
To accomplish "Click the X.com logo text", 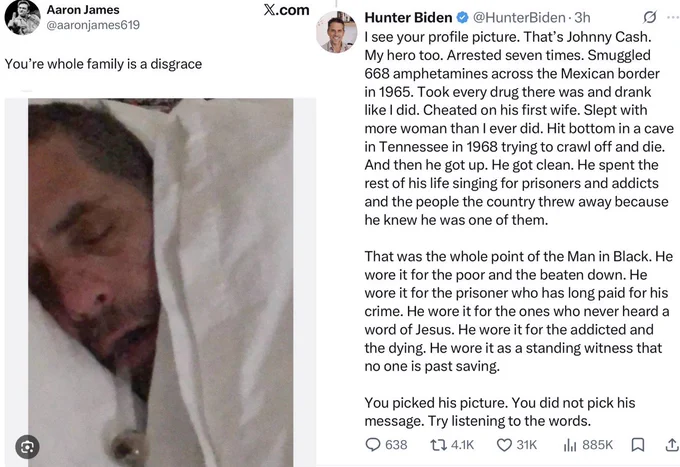I will (x=287, y=10).
